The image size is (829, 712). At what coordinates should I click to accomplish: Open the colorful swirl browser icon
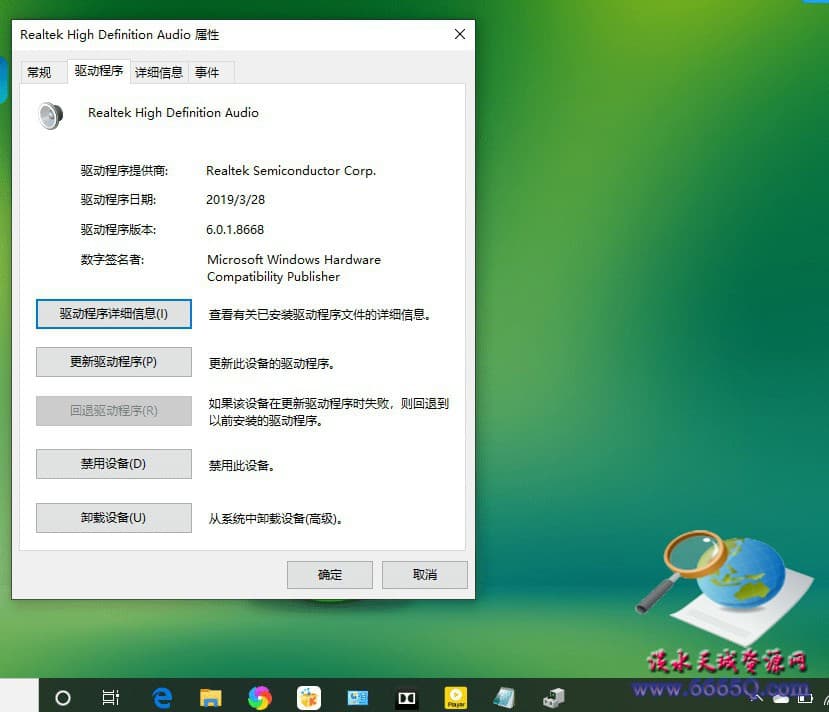pos(260,698)
